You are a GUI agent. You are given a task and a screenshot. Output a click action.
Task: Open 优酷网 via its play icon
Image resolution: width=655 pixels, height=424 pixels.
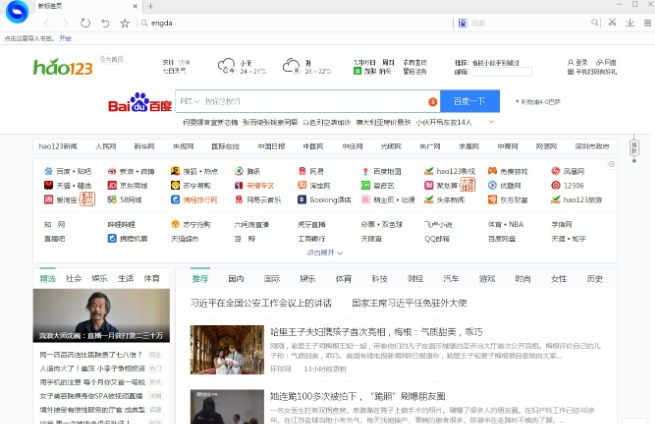pos(493,185)
